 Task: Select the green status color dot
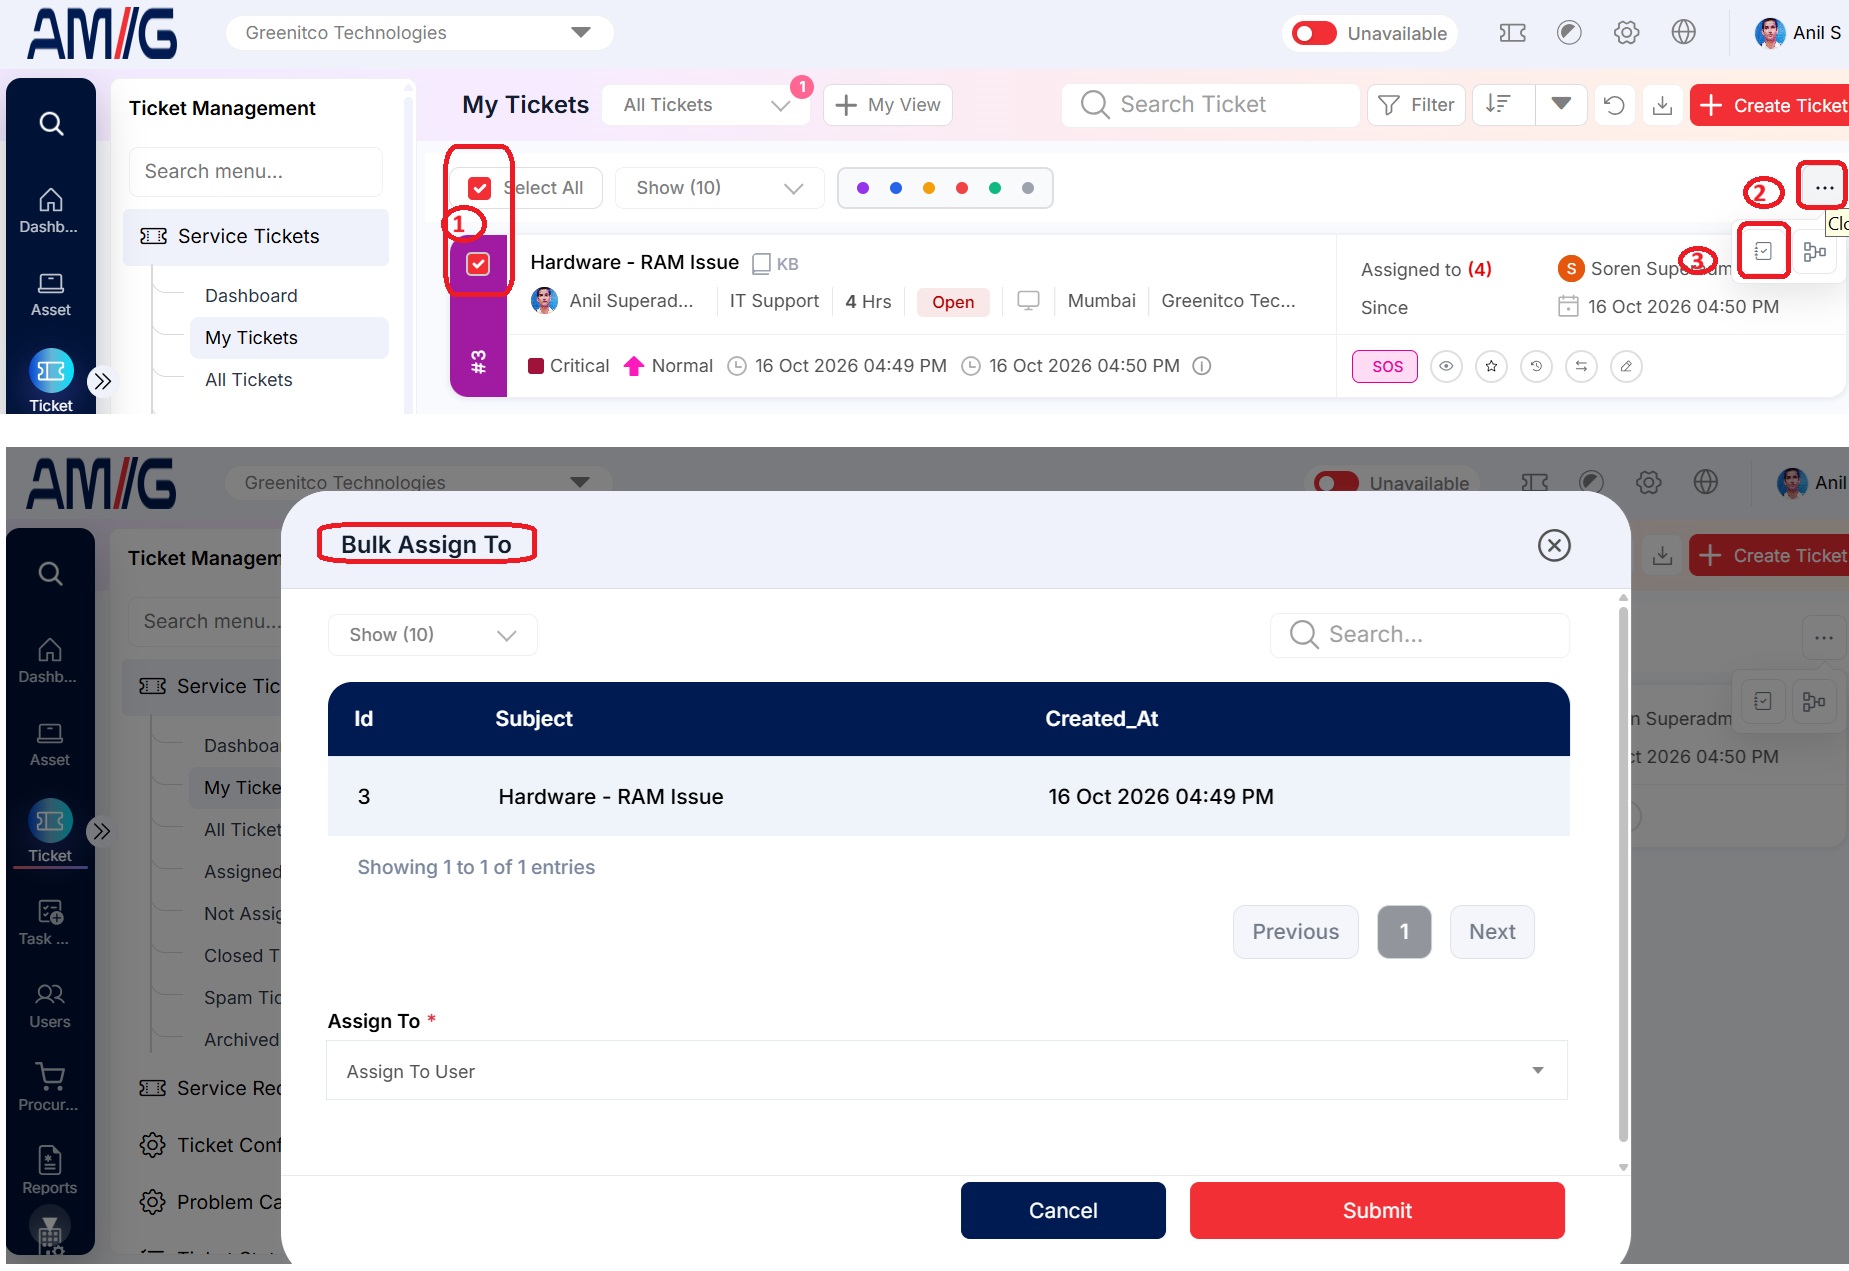994,188
